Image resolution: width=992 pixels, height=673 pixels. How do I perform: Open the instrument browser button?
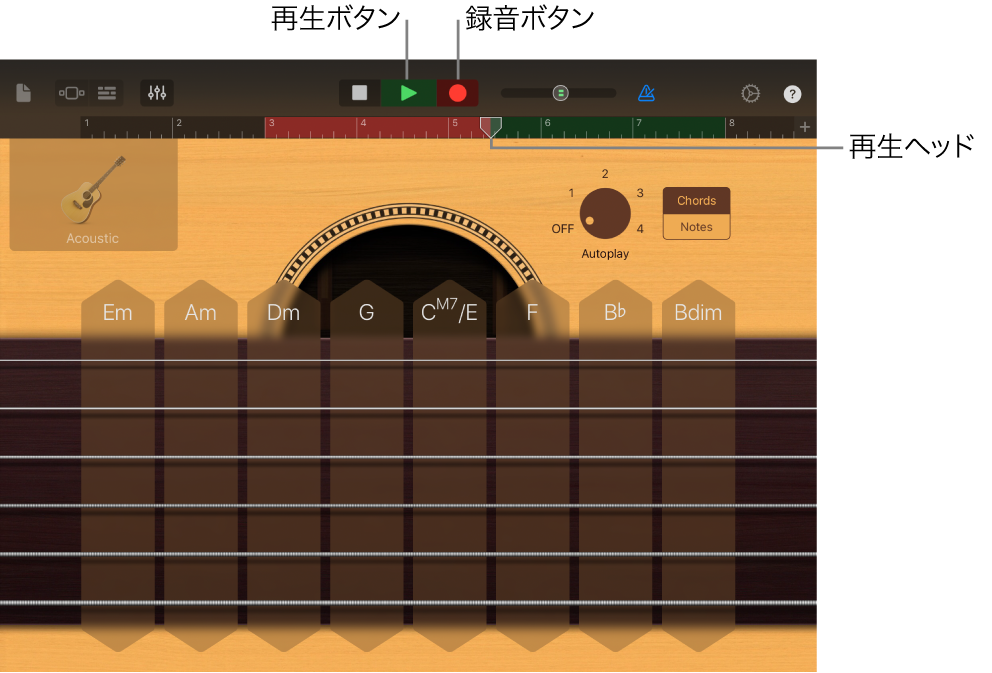[x=71, y=93]
